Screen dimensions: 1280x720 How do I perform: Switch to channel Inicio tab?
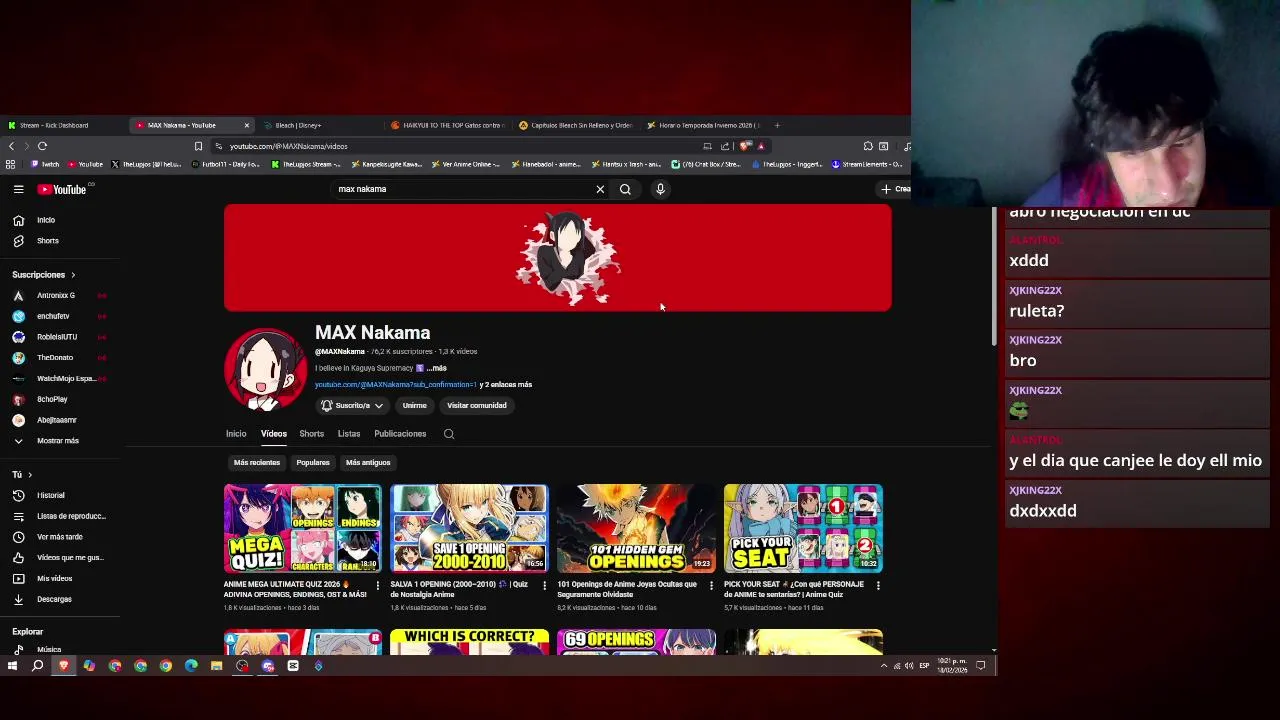point(236,434)
